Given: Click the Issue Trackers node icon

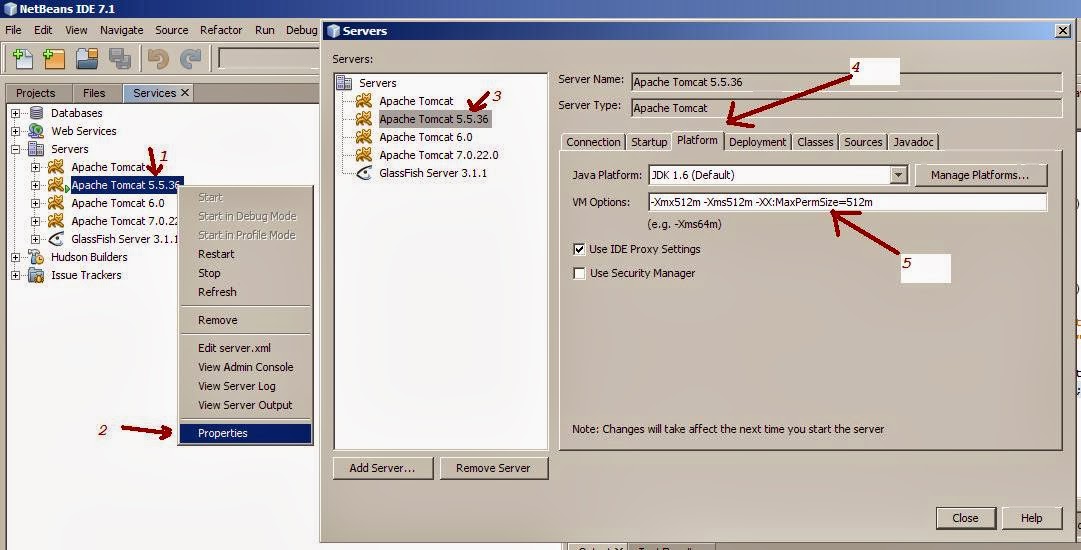Looking at the screenshot, I should coord(36,275).
